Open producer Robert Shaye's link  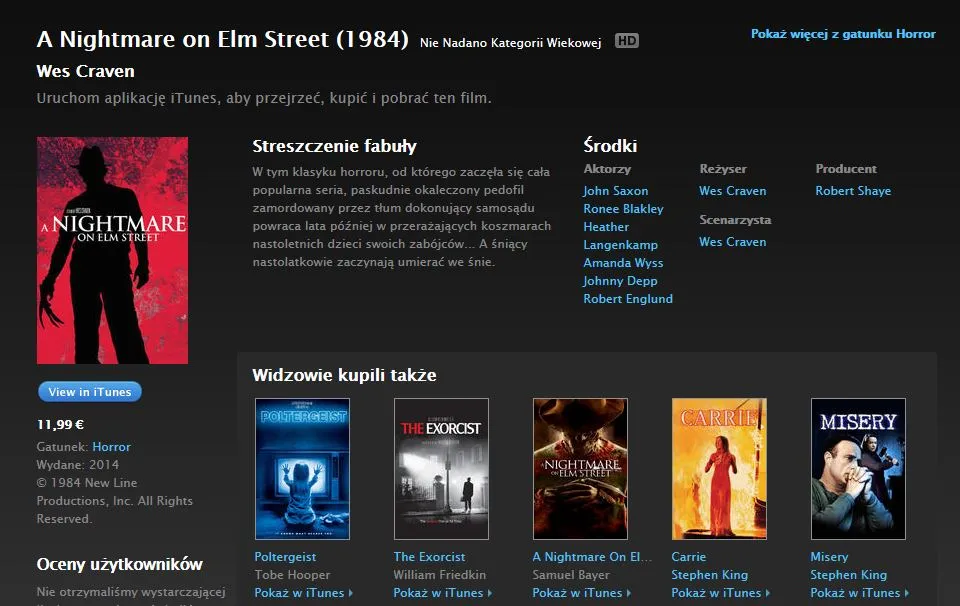point(853,191)
